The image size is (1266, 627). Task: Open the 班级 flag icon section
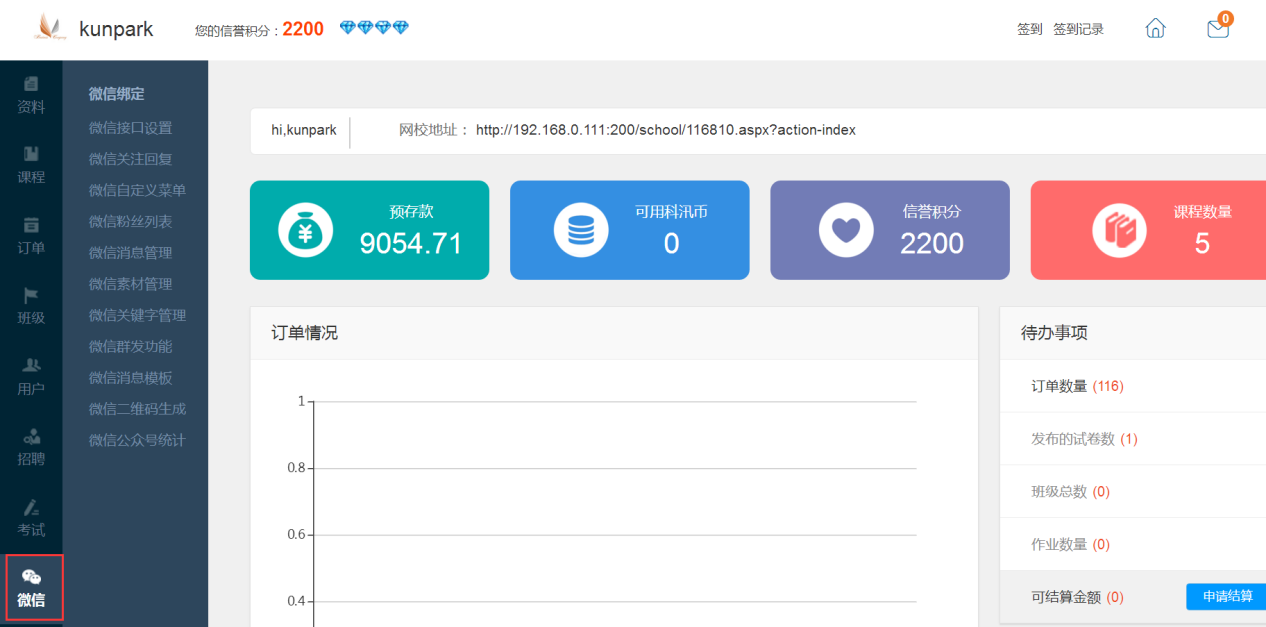point(31,306)
